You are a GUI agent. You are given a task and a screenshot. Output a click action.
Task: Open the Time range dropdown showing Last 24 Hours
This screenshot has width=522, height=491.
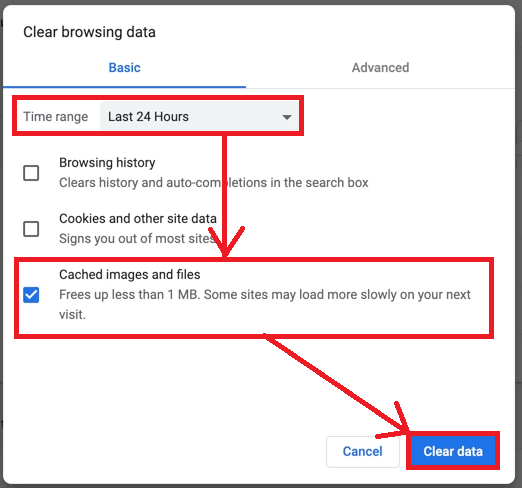(x=199, y=116)
